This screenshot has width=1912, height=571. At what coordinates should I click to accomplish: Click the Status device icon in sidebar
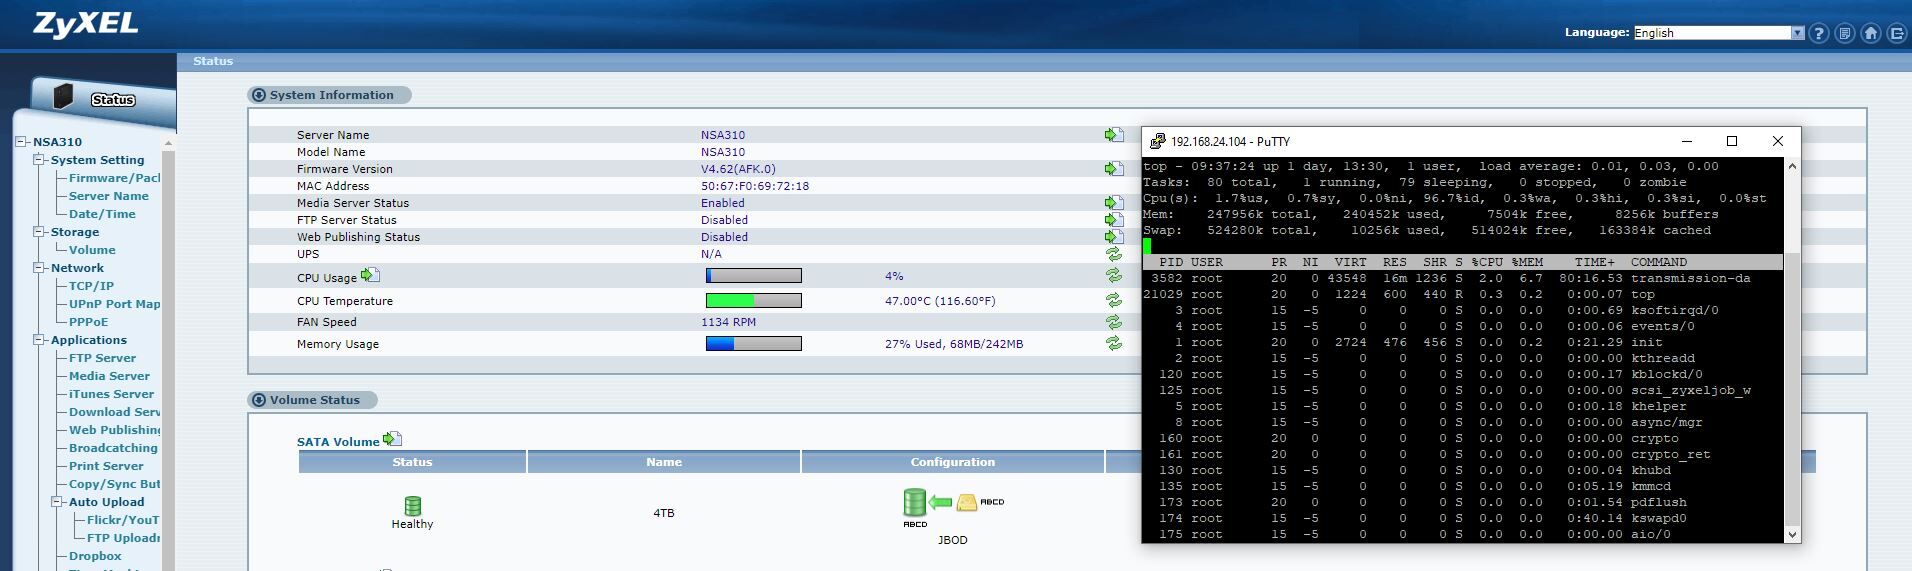[64, 96]
